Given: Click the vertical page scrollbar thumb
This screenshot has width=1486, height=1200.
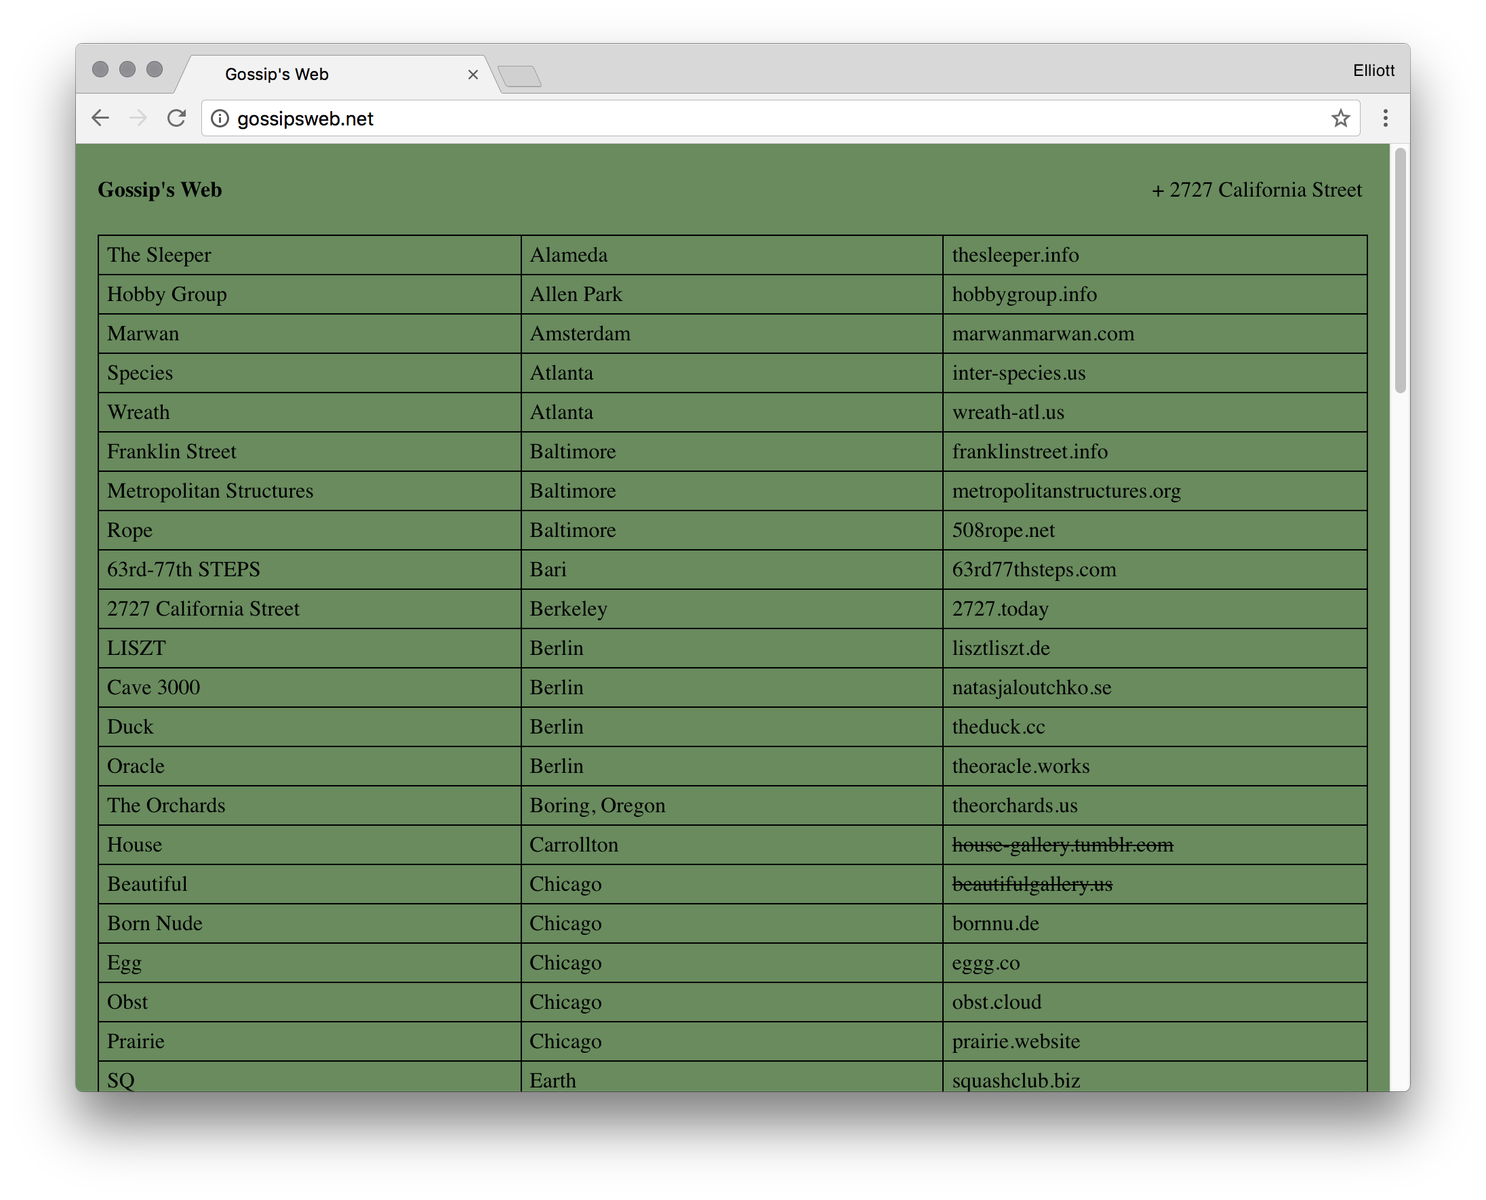Looking at the screenshot, I should coord(1401,270).
